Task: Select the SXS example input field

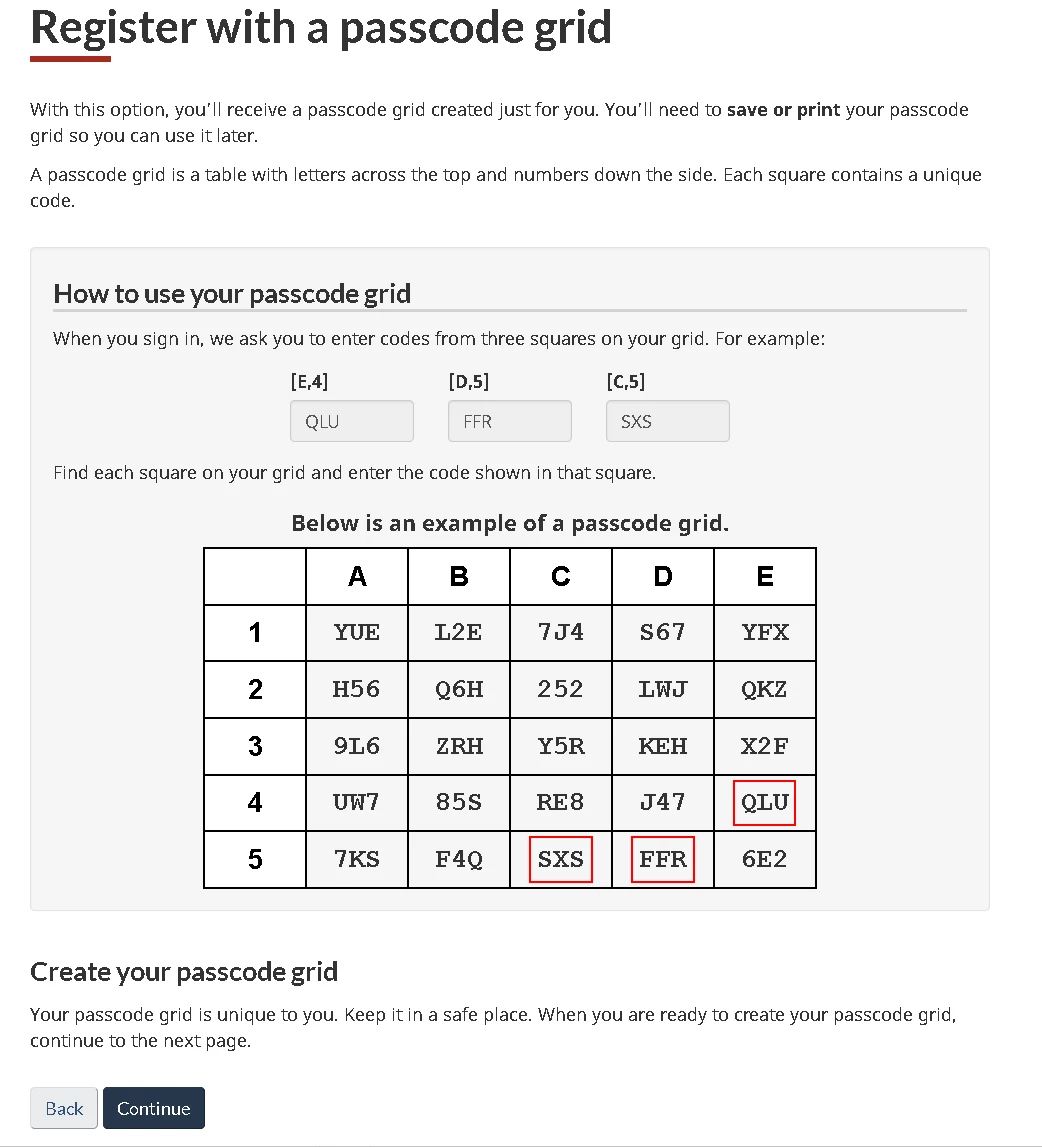Action: (668, 421)
